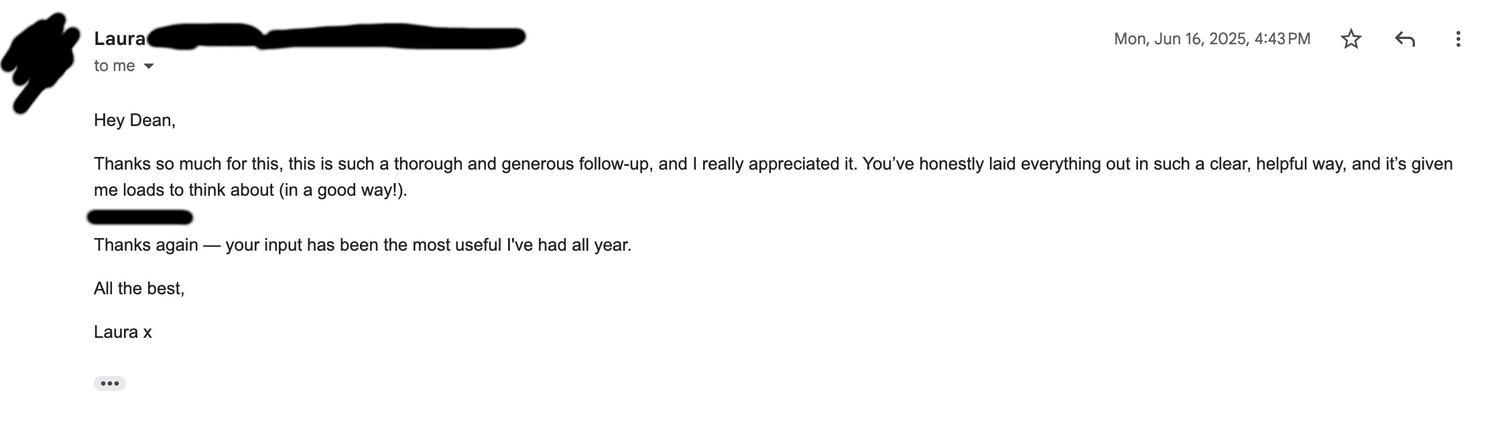Click the 'Laura x' signature
1500x421 pixels.
click(x=123, y=332)
